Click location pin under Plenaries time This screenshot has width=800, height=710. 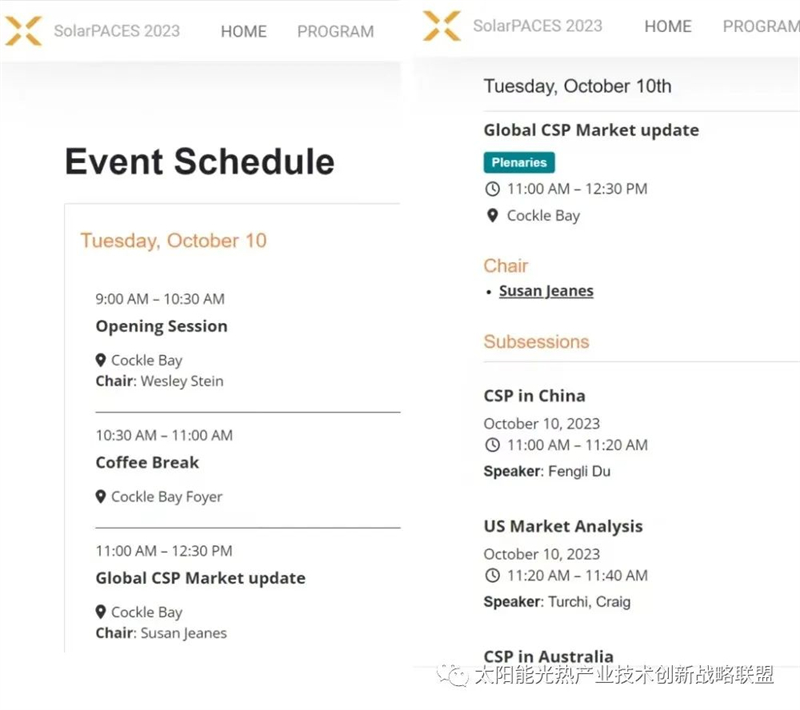coord(492,215)
